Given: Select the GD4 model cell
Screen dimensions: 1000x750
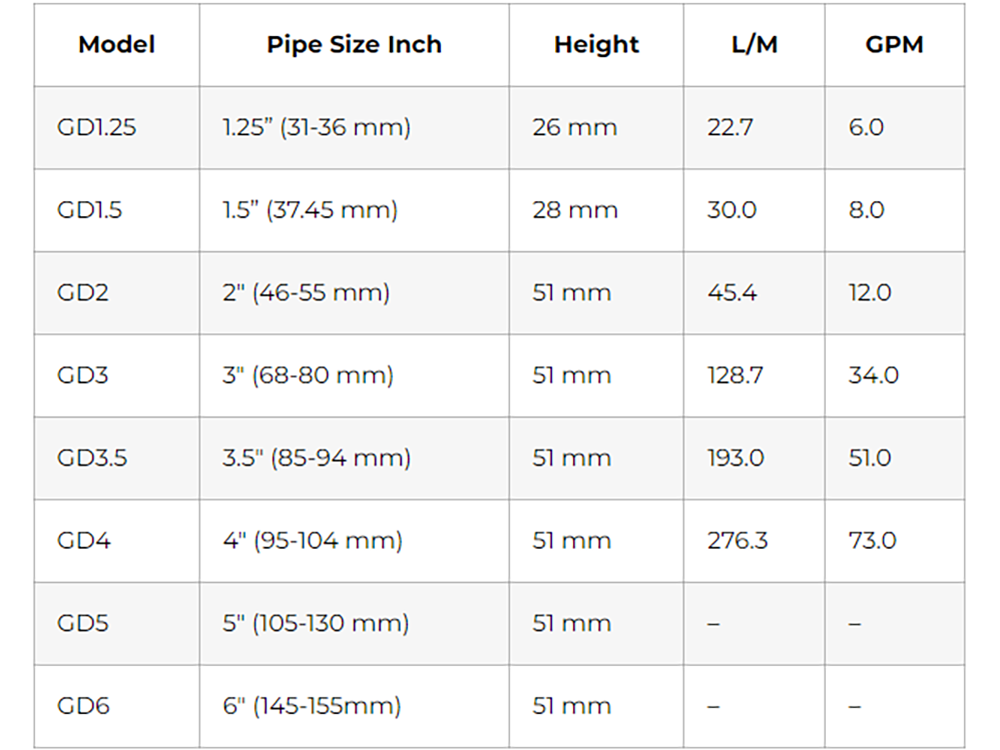Looking at the screenshot, I should click(84, 541).
